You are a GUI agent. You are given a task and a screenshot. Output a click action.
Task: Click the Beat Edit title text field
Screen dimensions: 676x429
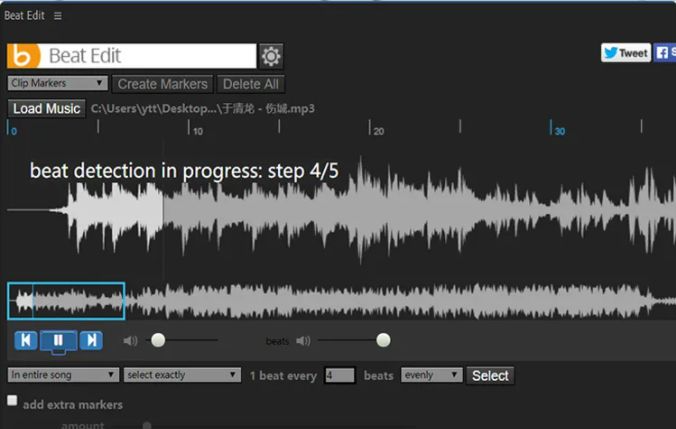click(149, 56)
